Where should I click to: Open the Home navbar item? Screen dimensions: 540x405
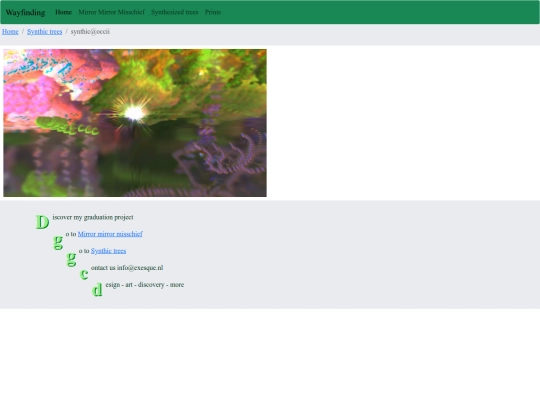pos(63,12)
